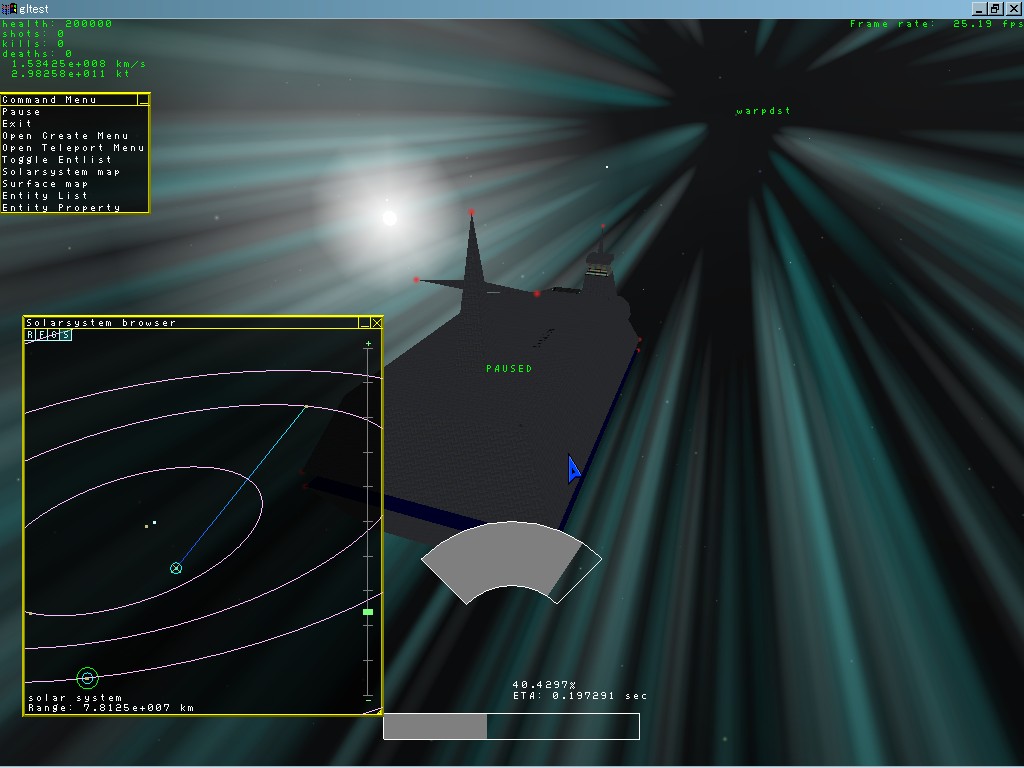Open Entity List from Command Menu
This screenshot has height=768, width=1024.
[x=75, y=195]
